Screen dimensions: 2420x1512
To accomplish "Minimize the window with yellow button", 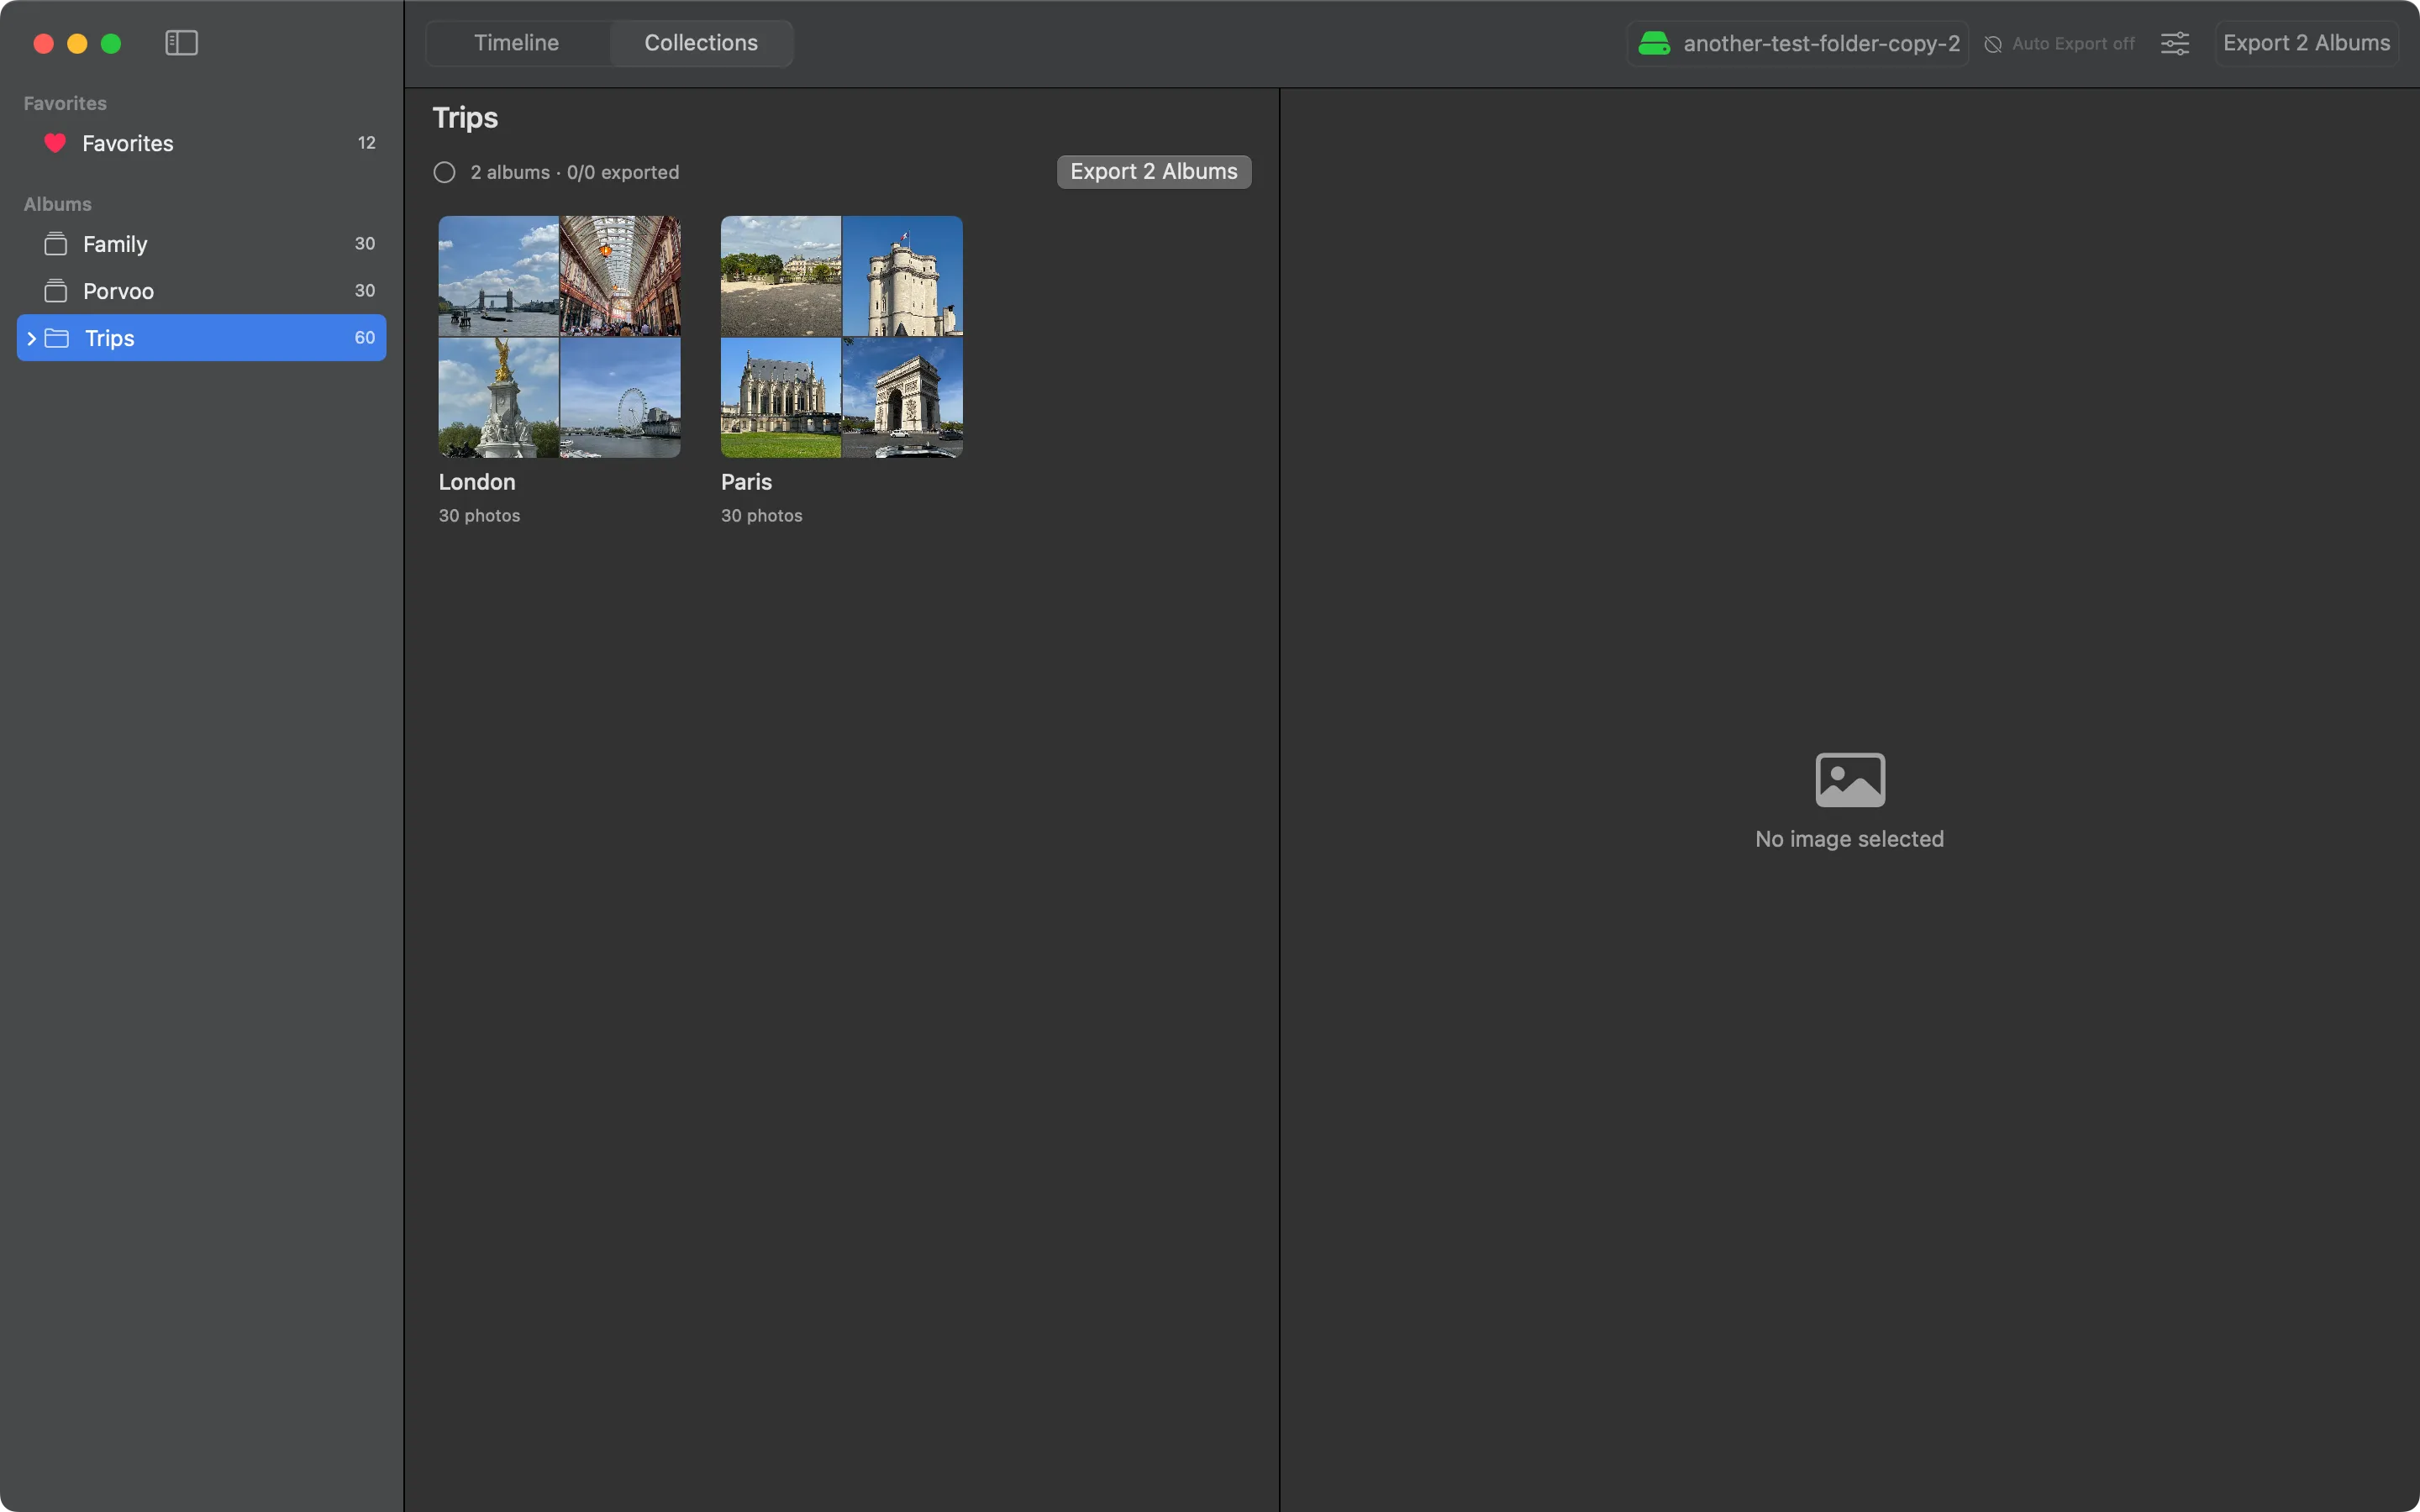I will pos(77,44).
